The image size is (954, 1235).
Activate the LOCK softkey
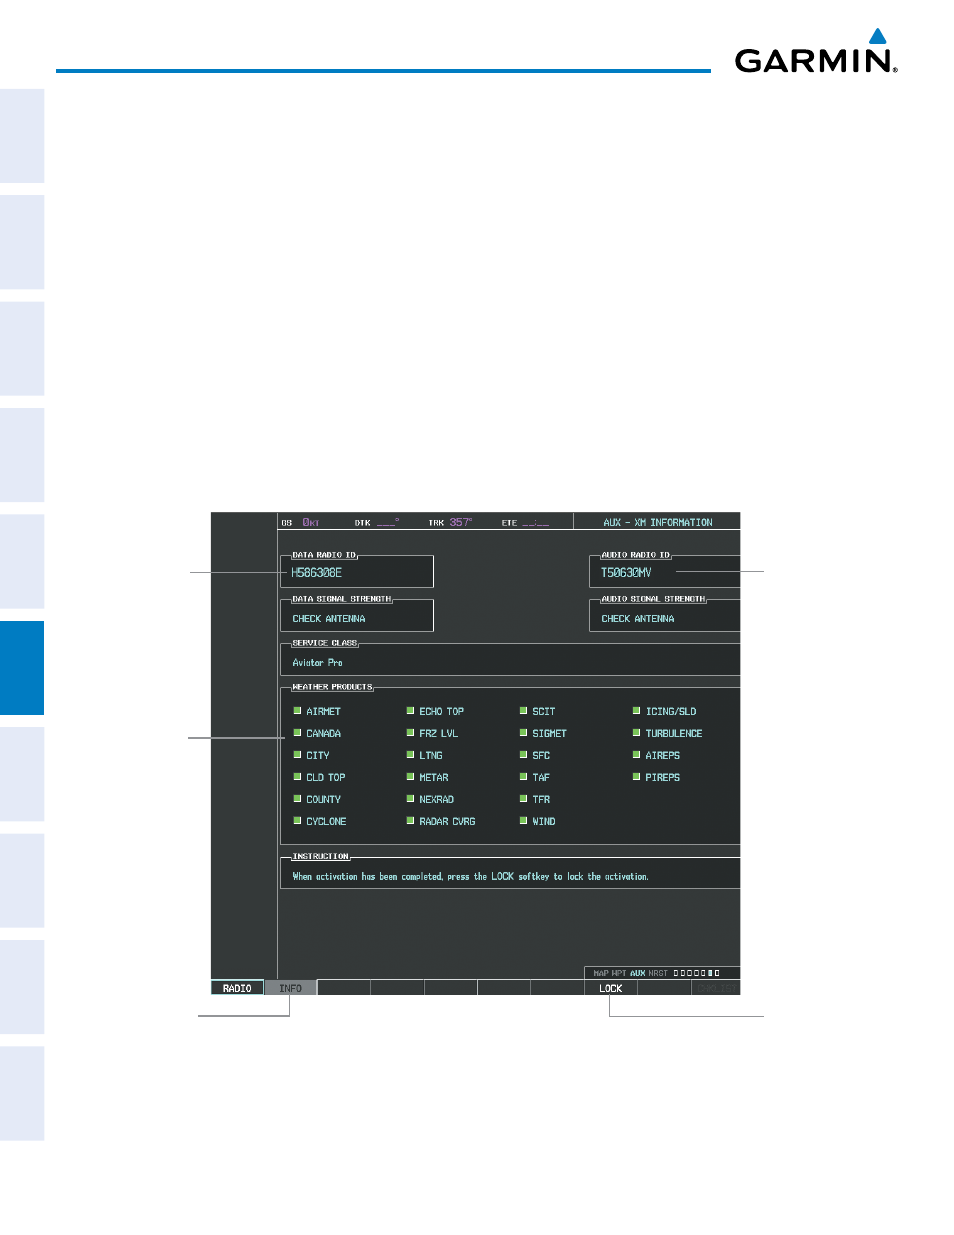[x=610, y=988]
